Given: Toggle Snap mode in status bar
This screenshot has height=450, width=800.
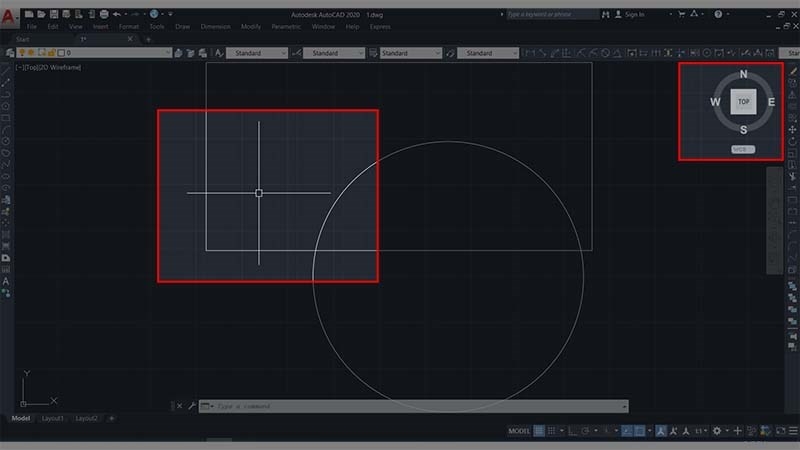Looking at the screenshot, I should click(552, 431).
